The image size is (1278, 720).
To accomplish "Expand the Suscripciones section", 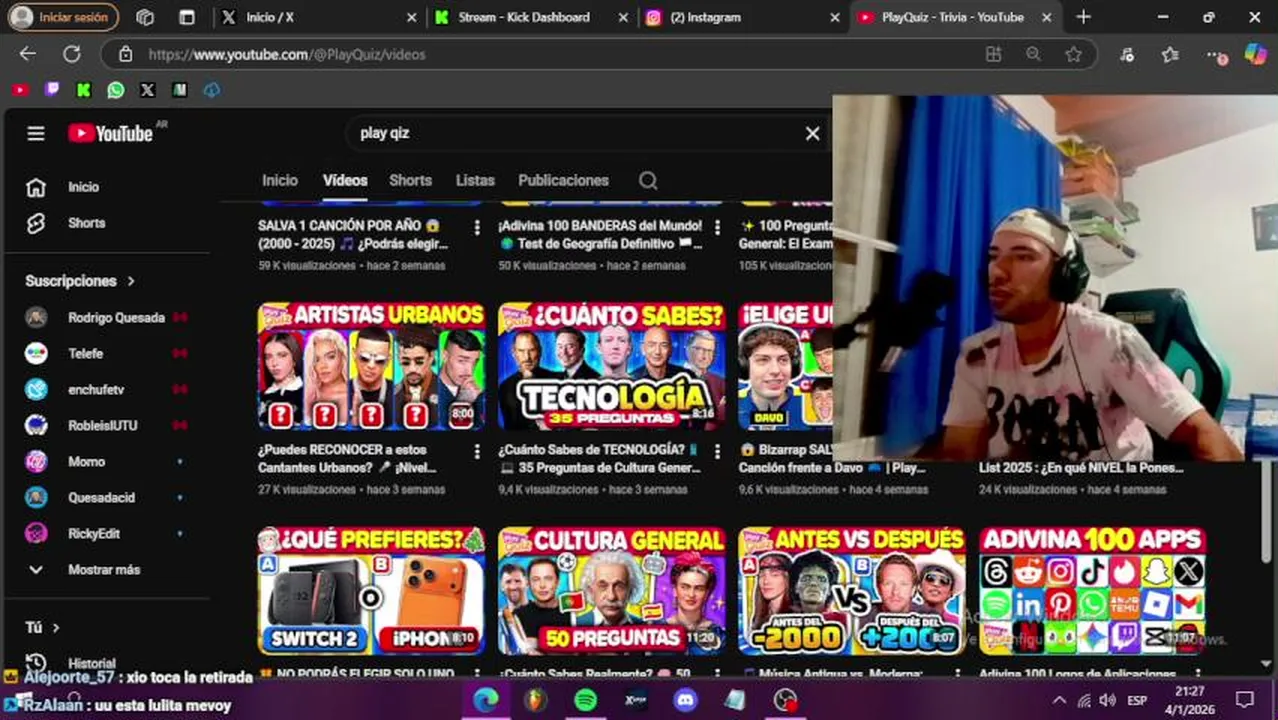I will click(x=80, y=281).
